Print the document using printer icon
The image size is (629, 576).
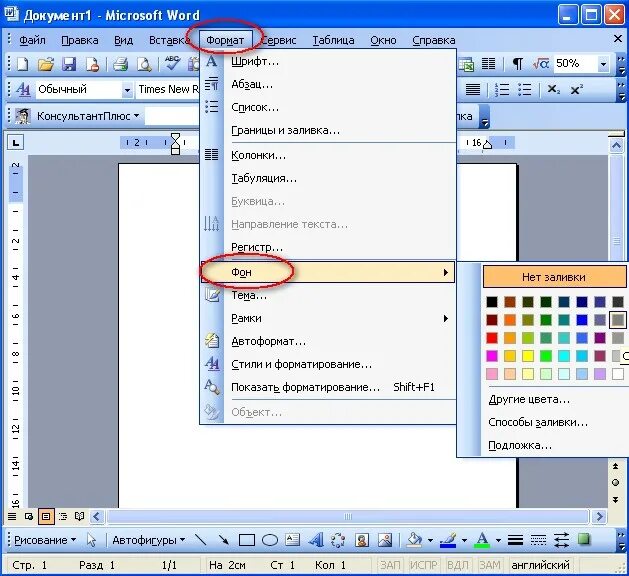click(120, 64)
